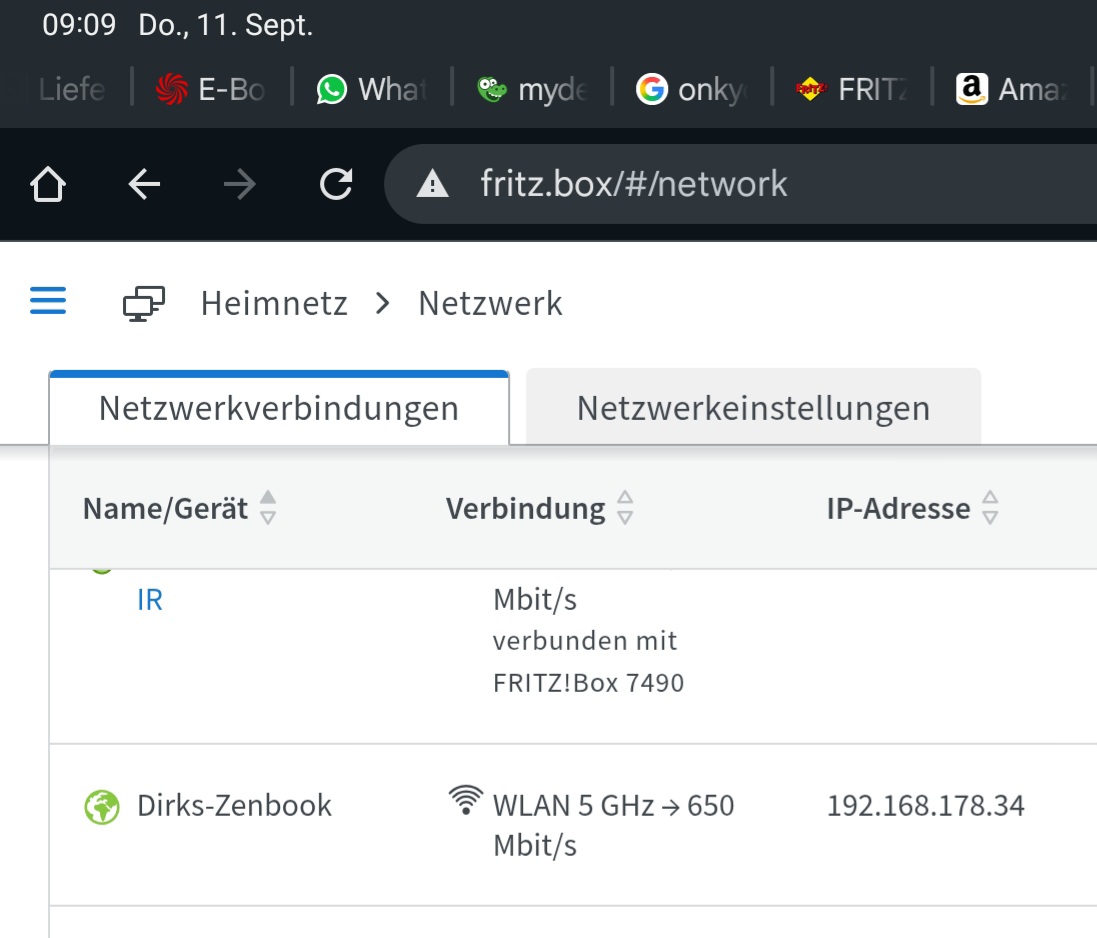The width and height of the screenshot is (1097, 938).
Task: Click the browser forward arrow
Action: (240, 184)
